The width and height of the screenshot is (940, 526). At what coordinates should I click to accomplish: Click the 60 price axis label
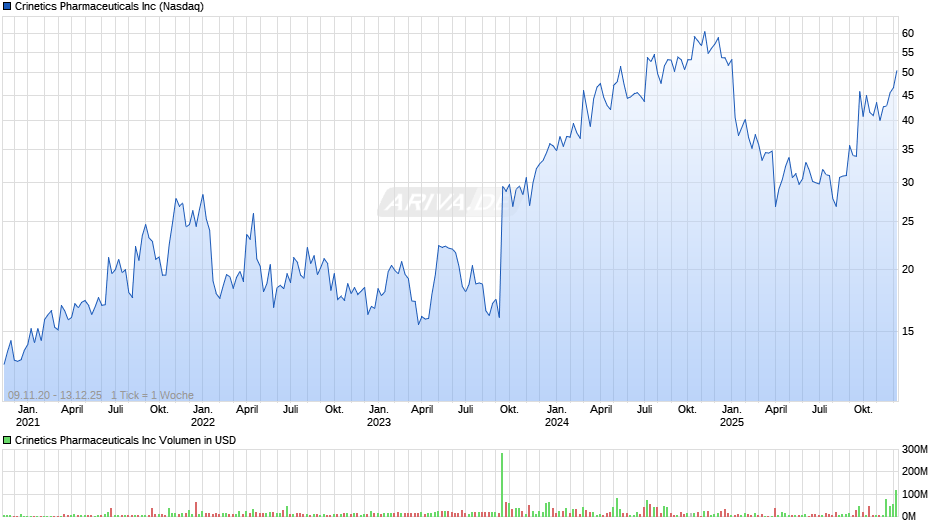click(x=908, y=34)
